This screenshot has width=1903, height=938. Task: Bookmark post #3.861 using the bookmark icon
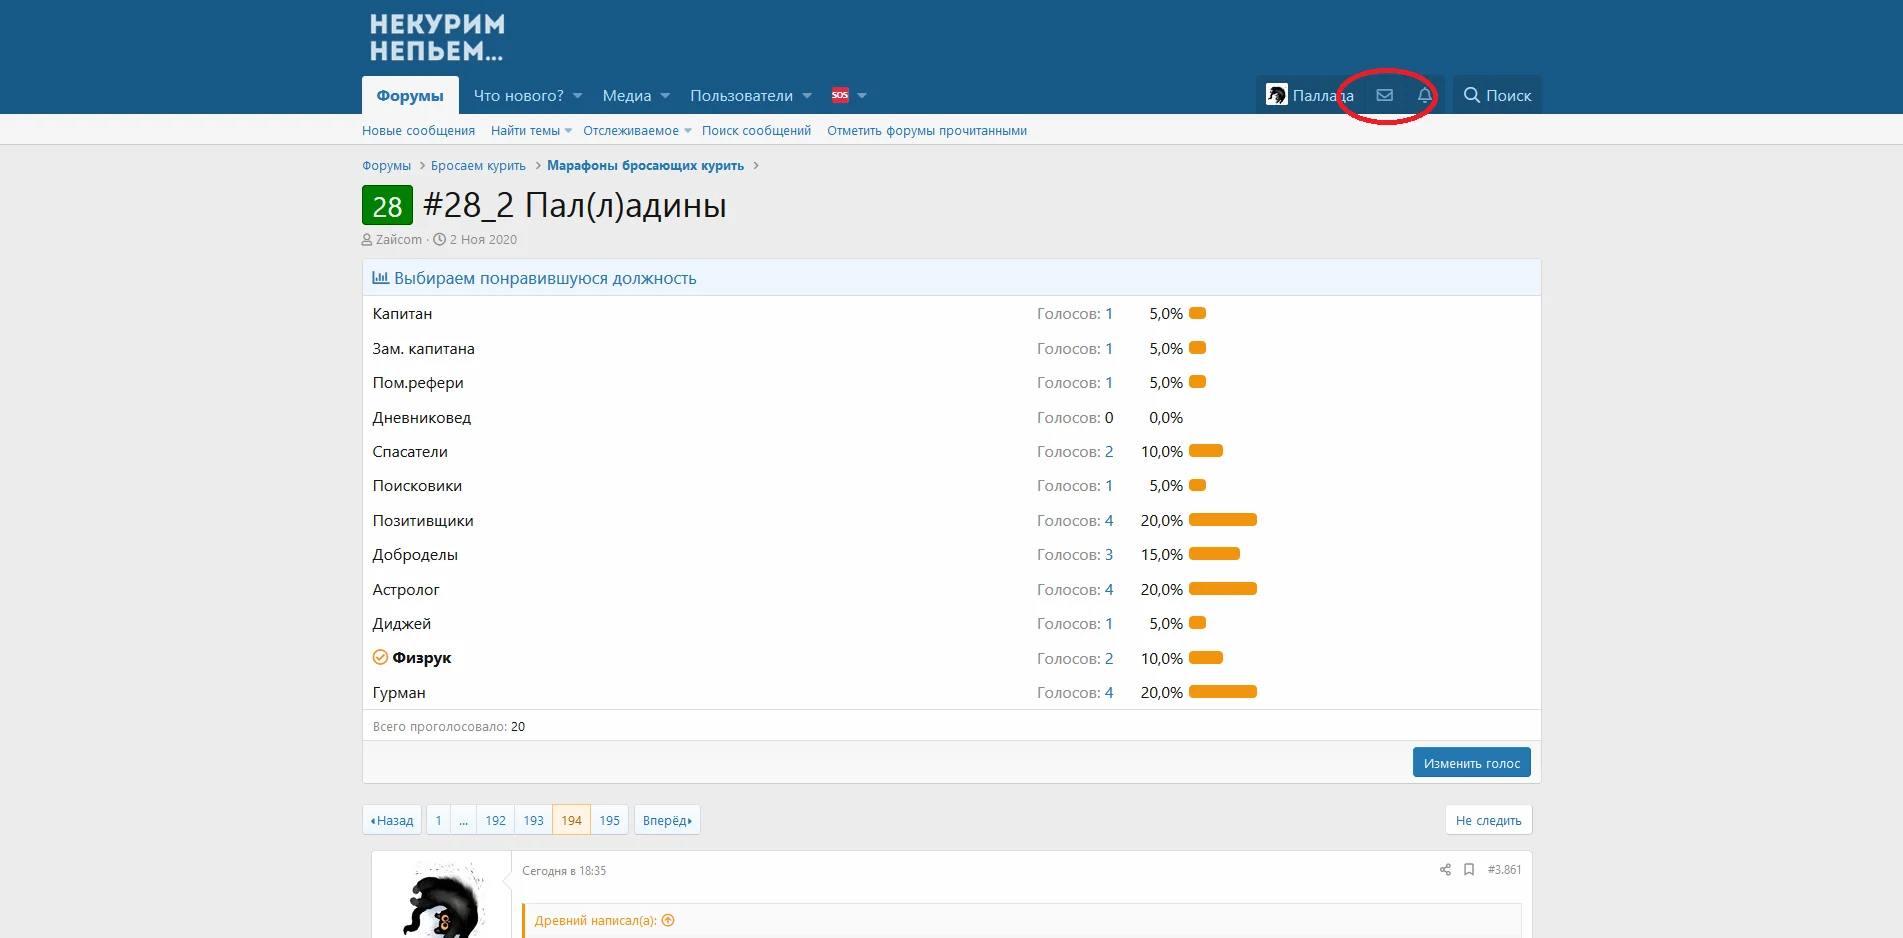pyautogui.click(x=1469, y=870)
